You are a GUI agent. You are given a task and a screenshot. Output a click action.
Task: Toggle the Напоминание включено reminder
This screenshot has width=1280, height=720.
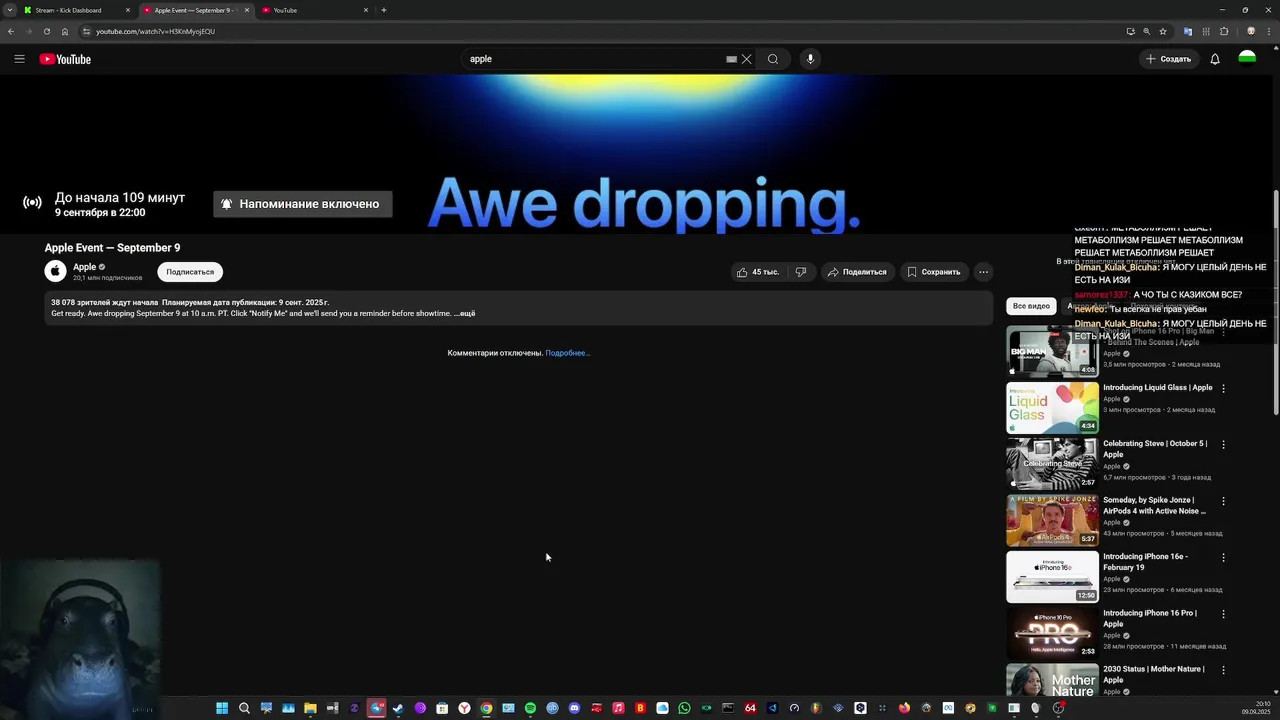coord(302,204)
